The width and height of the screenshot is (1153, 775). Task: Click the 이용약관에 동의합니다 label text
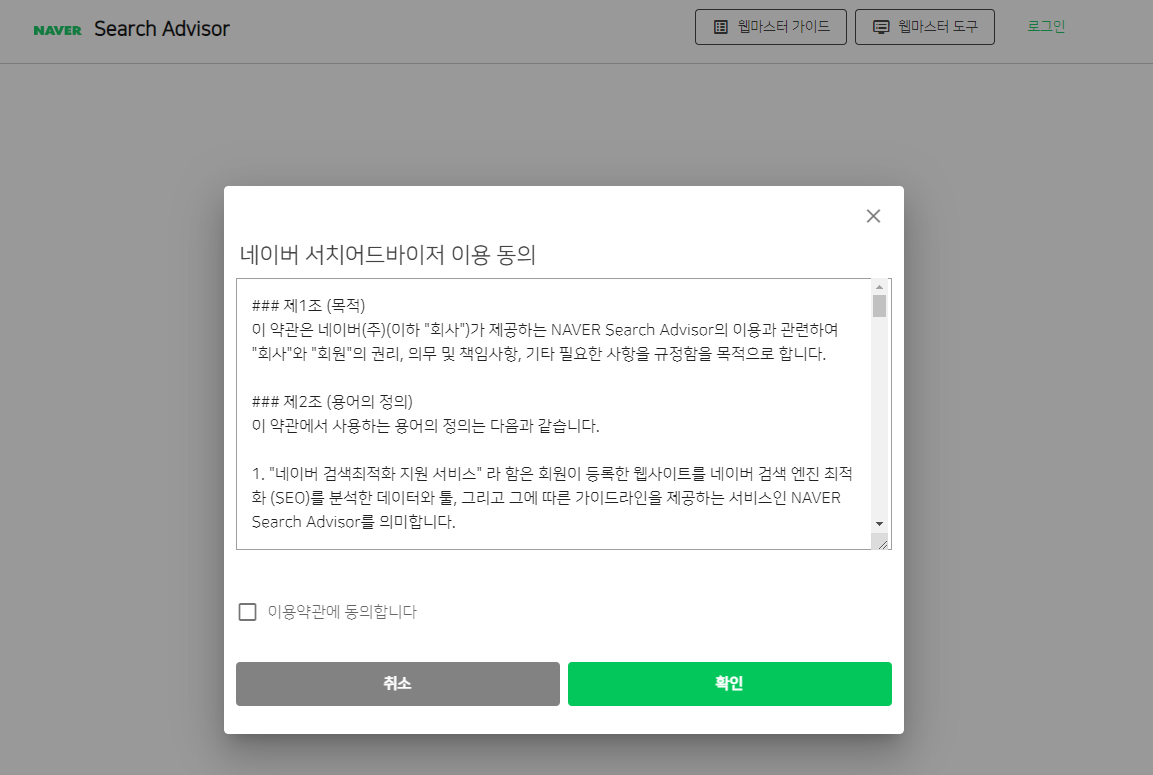(x=342, y=612)
